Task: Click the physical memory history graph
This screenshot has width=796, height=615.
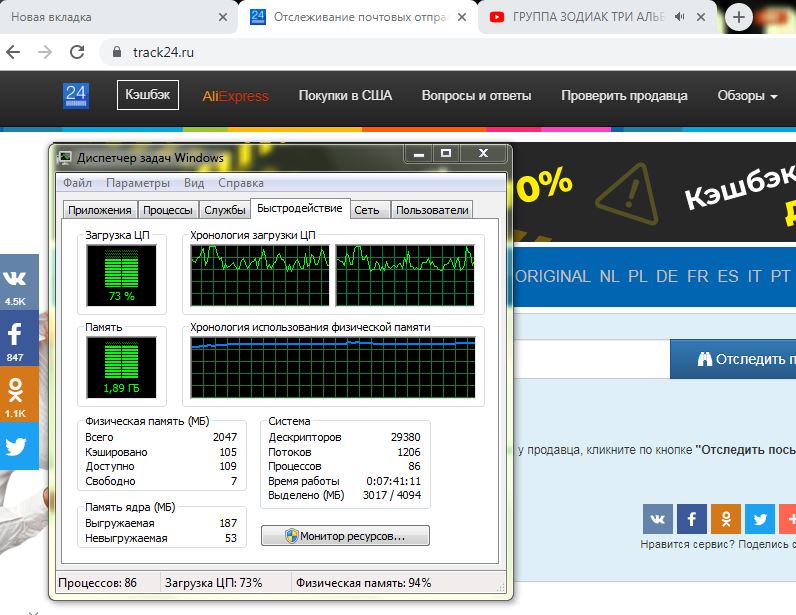Action: (x=333, y=367)
